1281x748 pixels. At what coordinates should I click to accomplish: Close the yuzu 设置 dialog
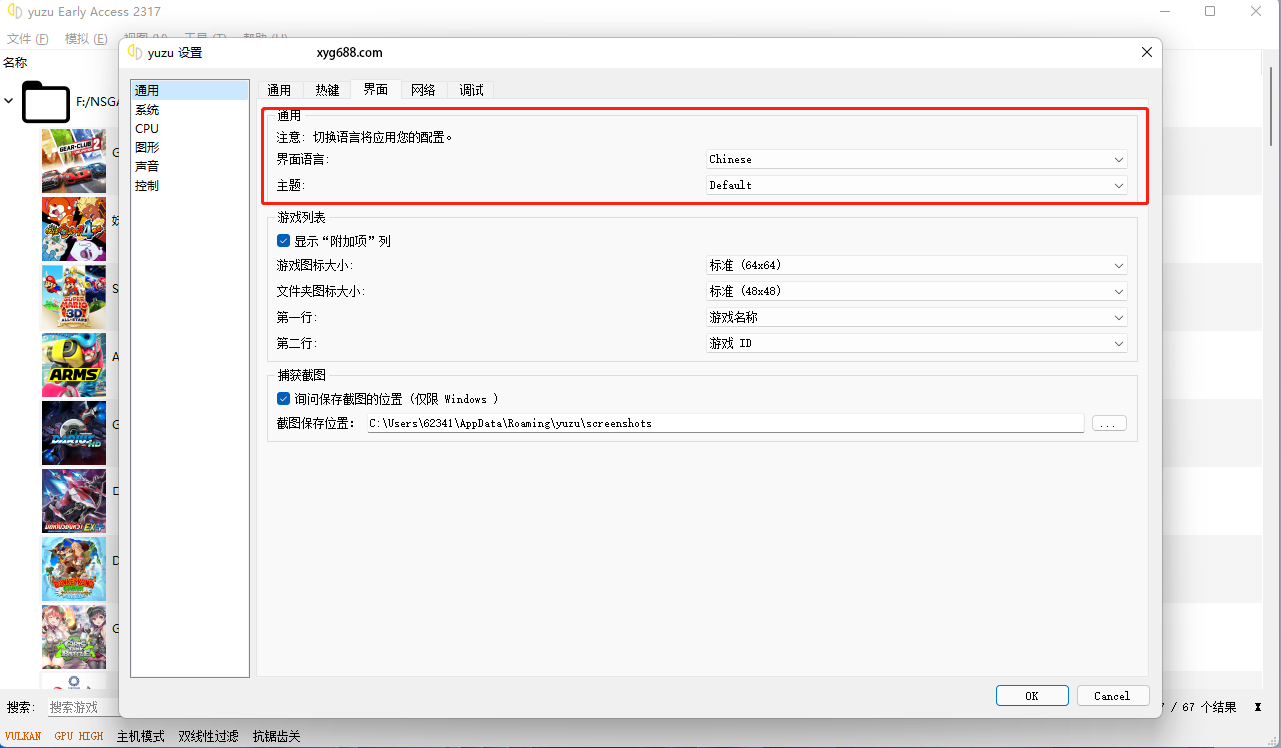1146,52
